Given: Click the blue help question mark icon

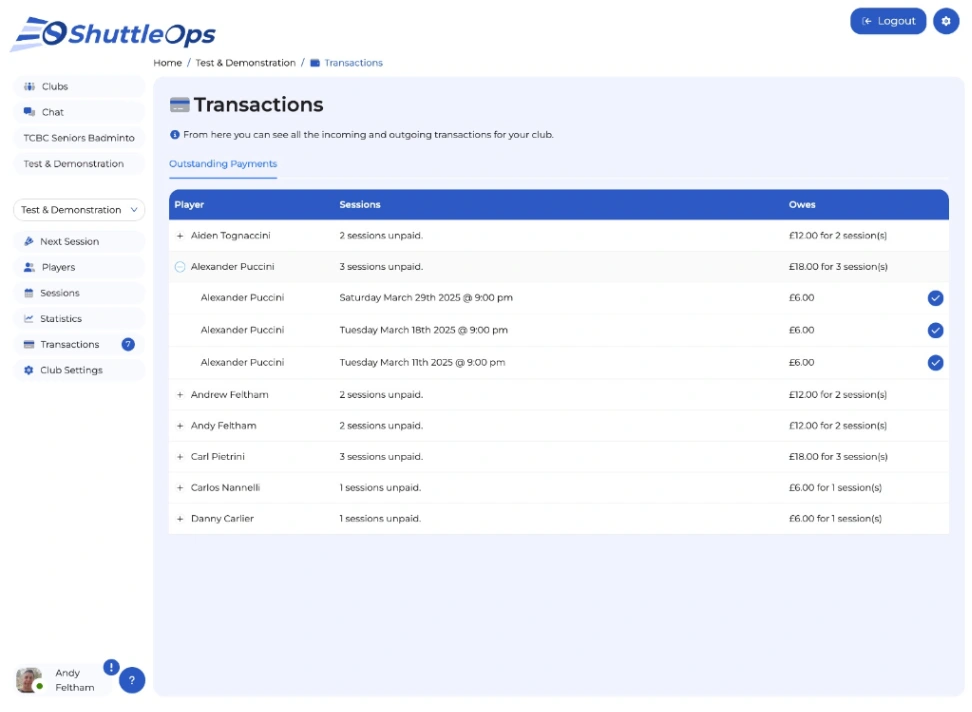Looking at the screenshot, I should tap(131, 680).
